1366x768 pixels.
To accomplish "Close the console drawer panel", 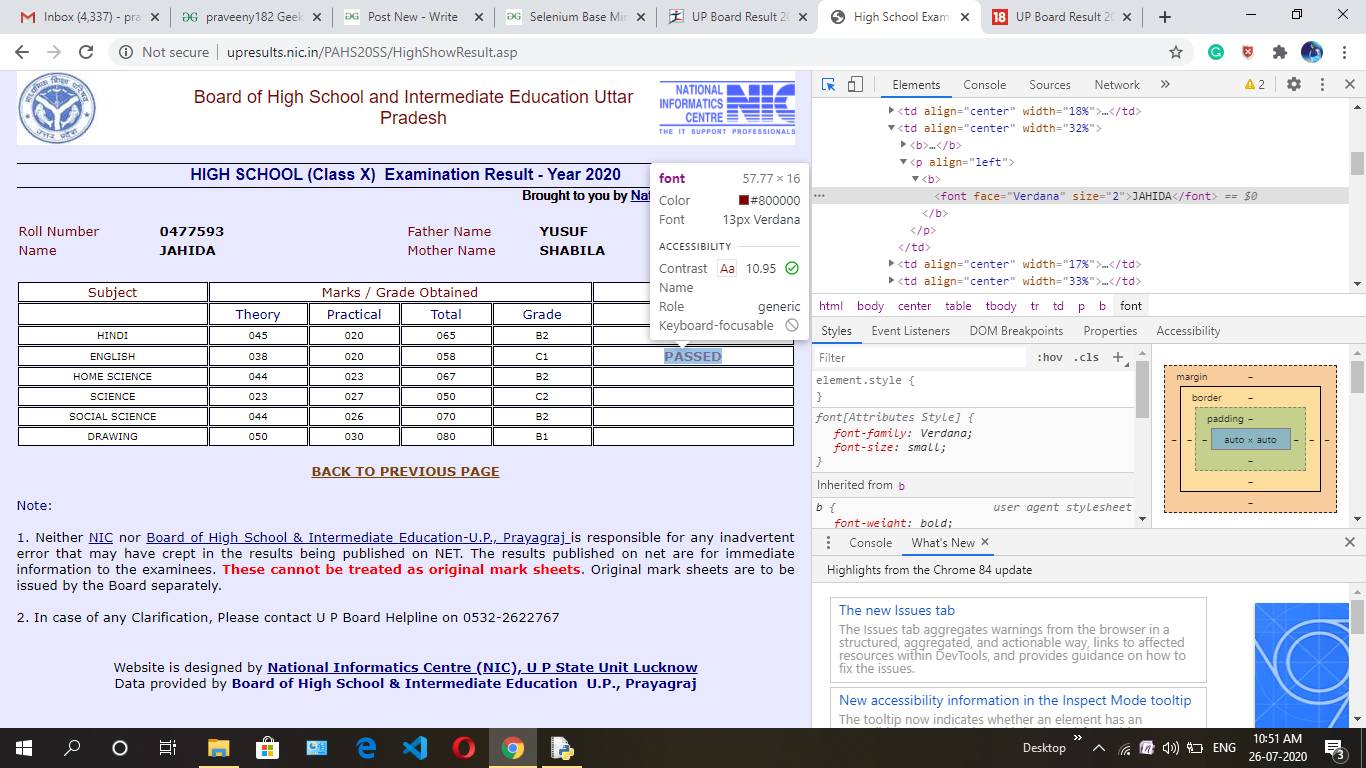I will point(1350,542).
